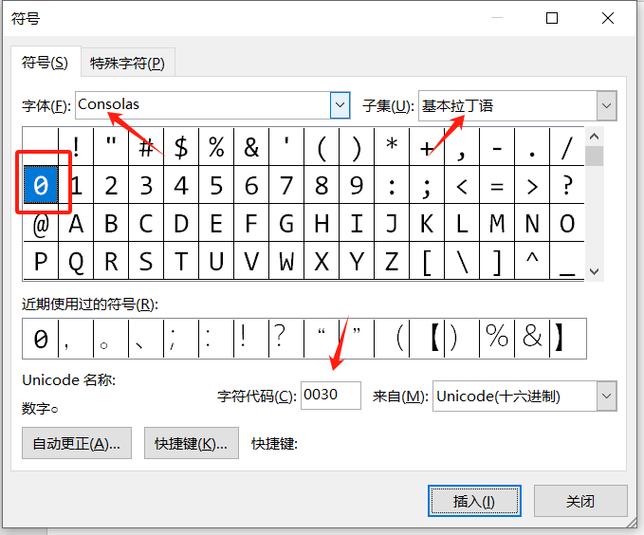Viewport: 644px width, 535px height.
Task: Select the at sign @ symbol
Action: [41, 223]
